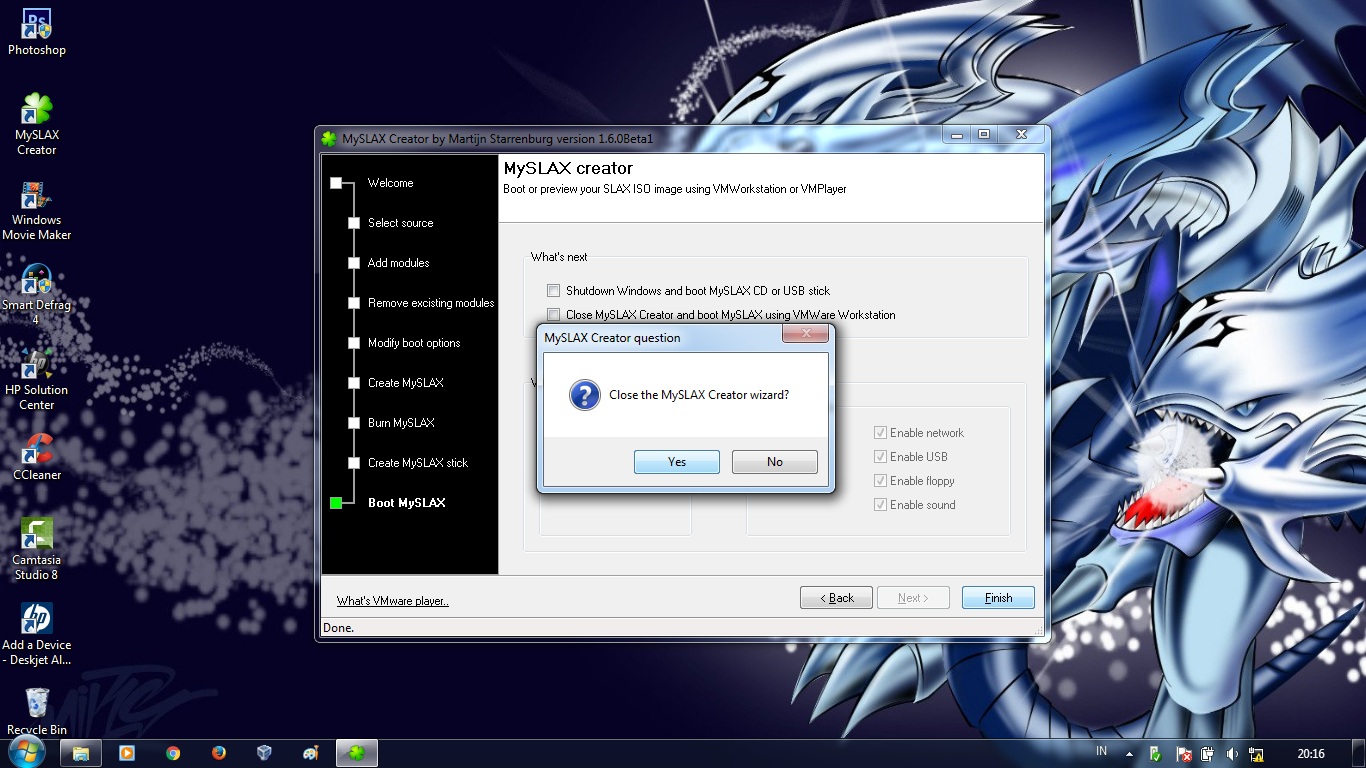
Task: Click the "What's next" group label
Action: coord(559,257)
